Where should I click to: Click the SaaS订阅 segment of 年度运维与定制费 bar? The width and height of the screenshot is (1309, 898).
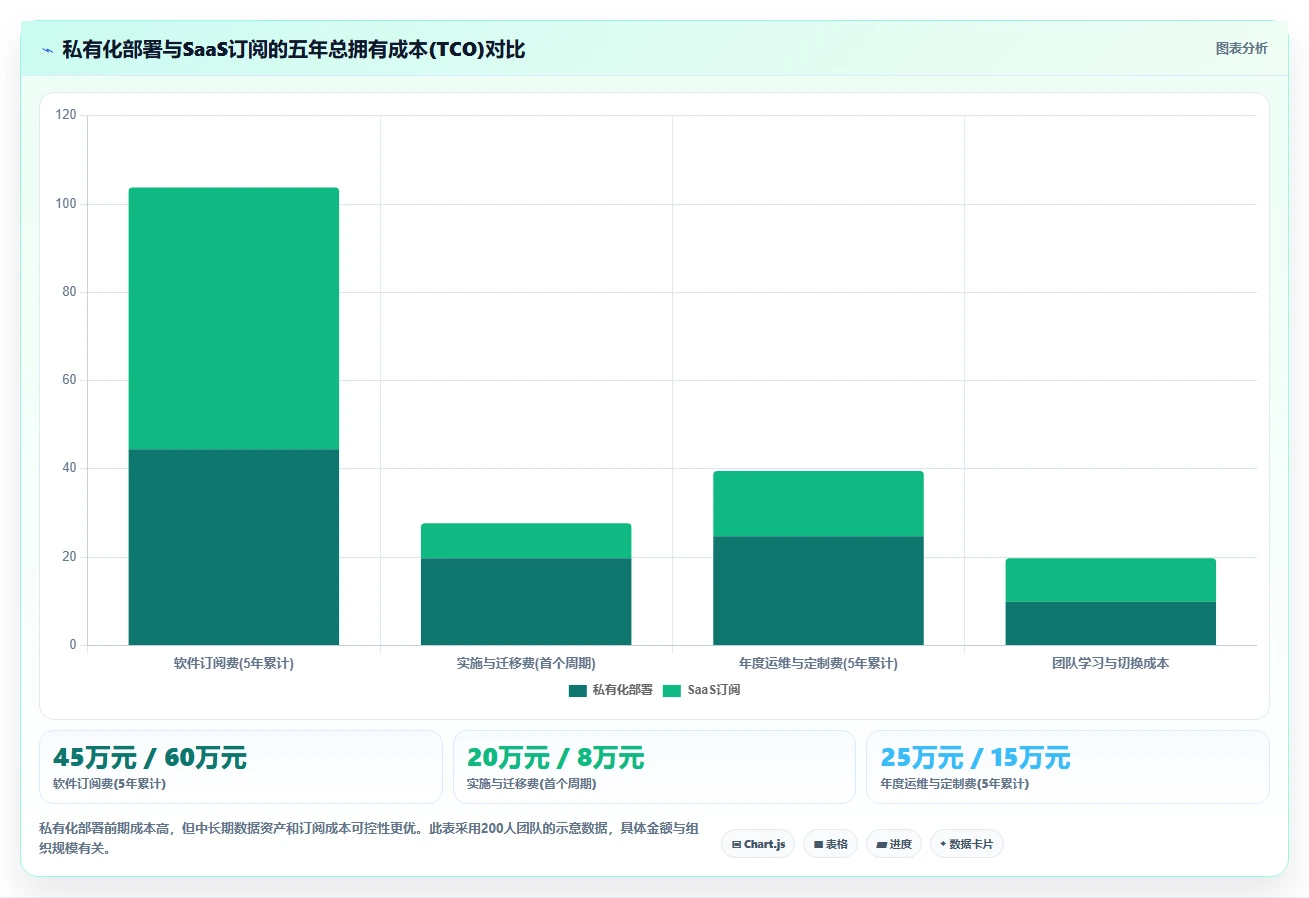(x=818, y=504)
